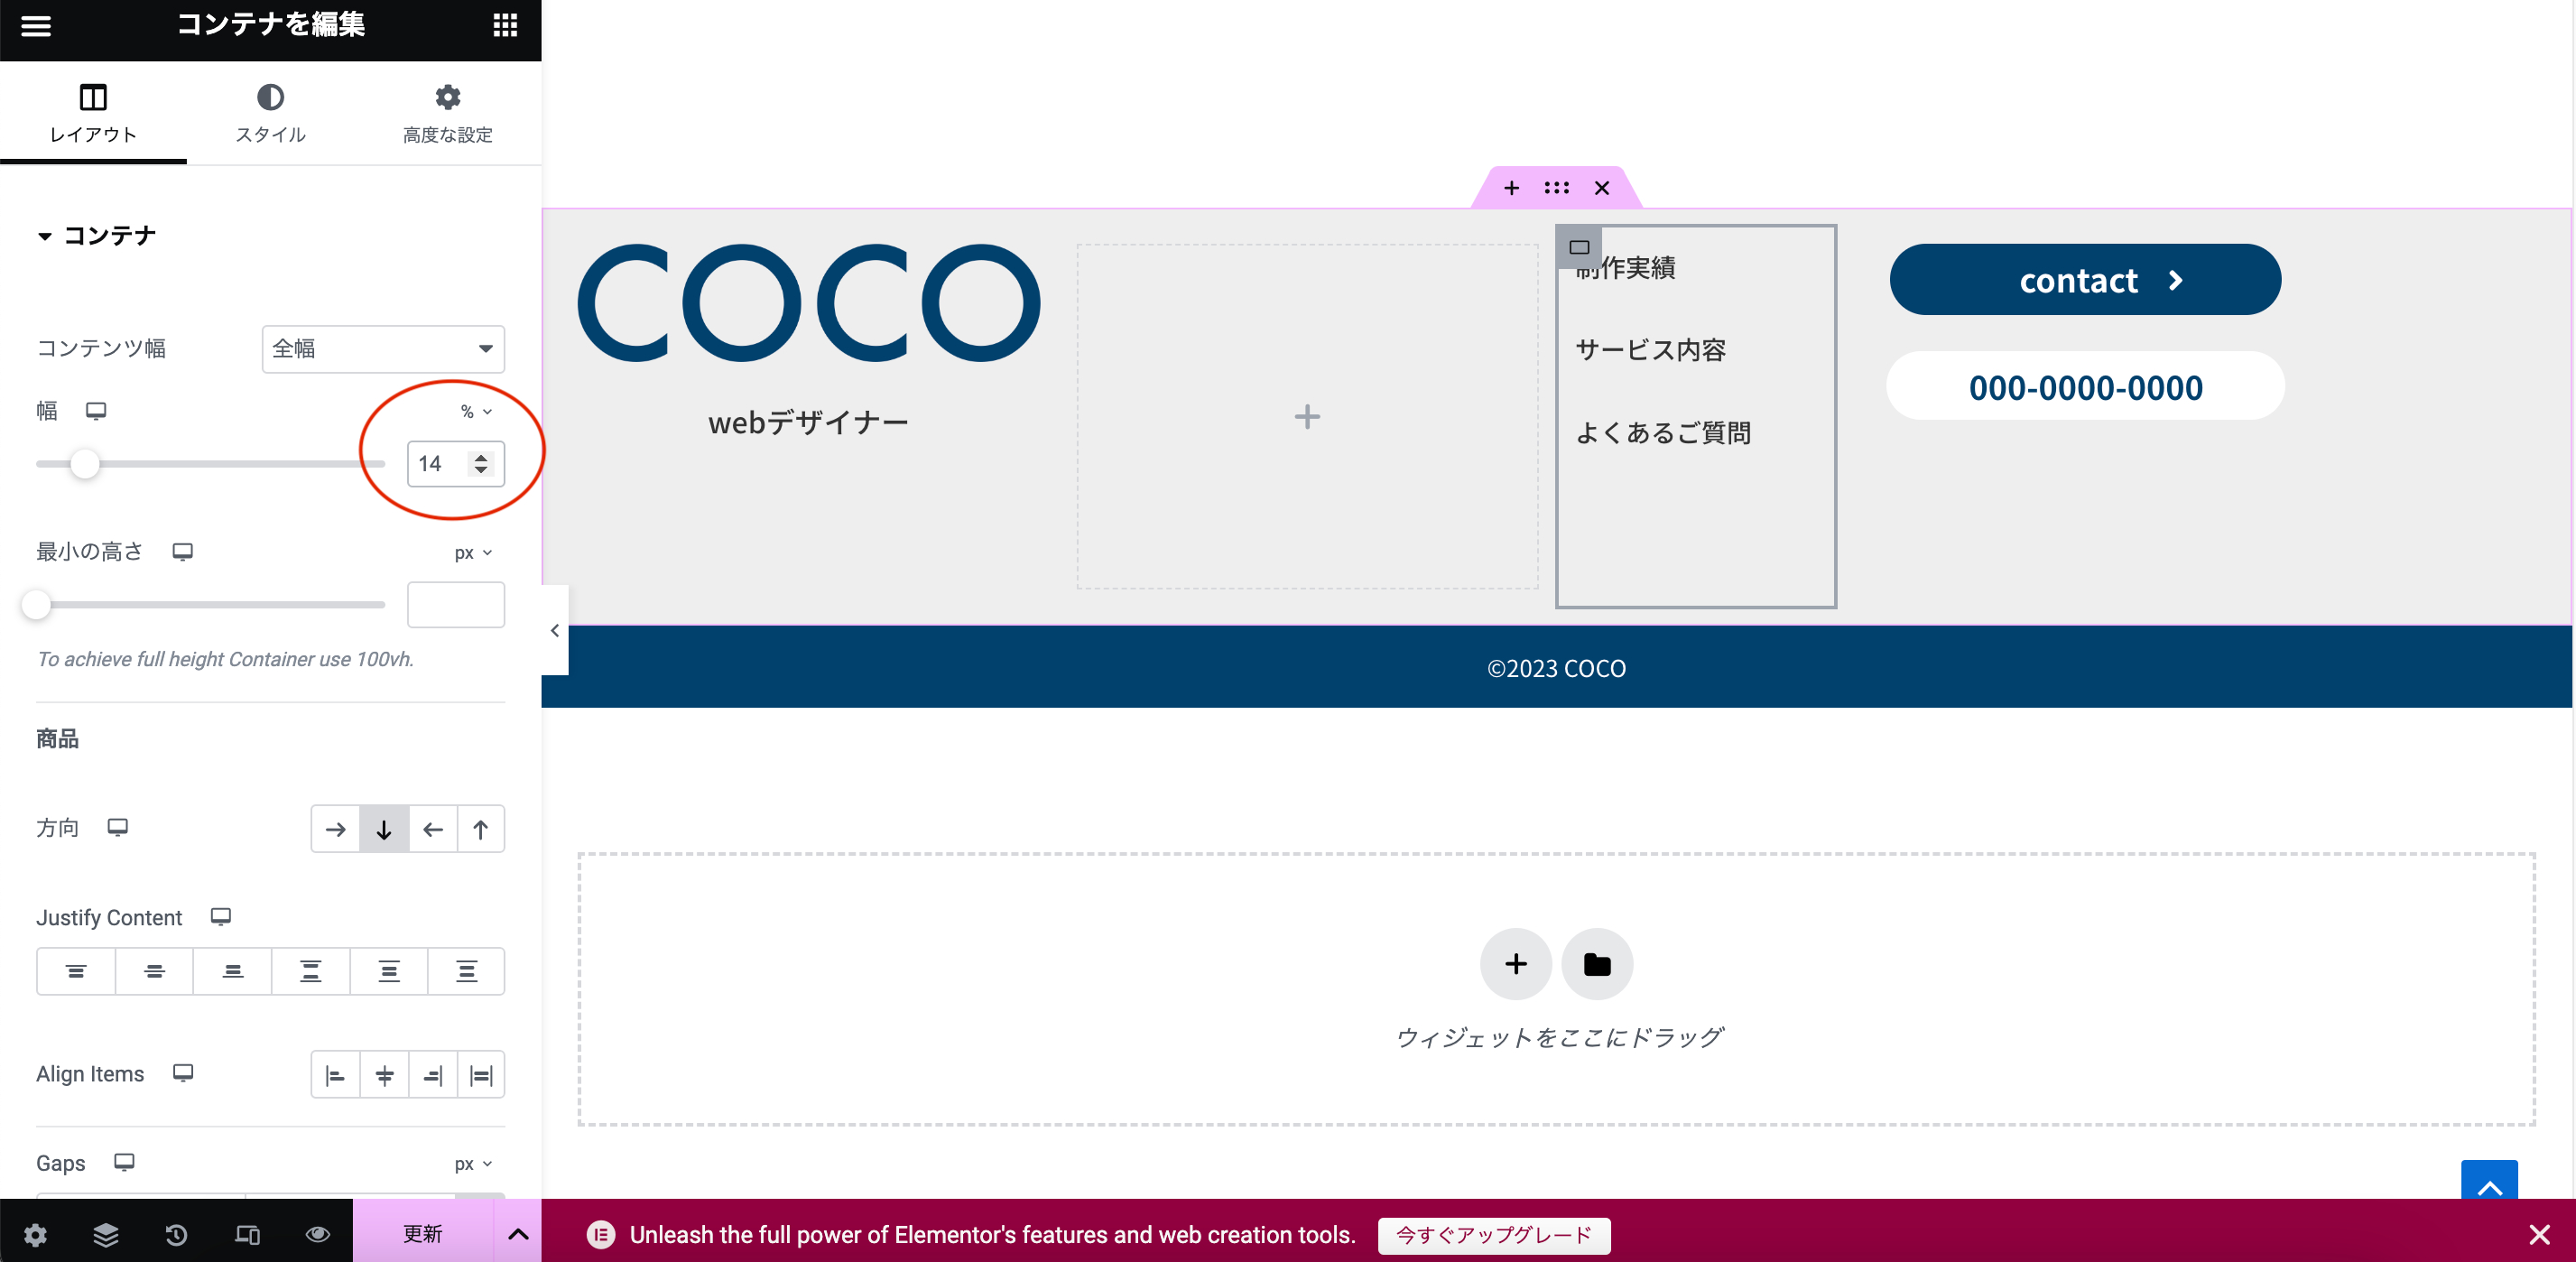The width and height of the screenshot is (2576, 1262).
Task: Open the hamburger menu in panel header
Action: 36,25
